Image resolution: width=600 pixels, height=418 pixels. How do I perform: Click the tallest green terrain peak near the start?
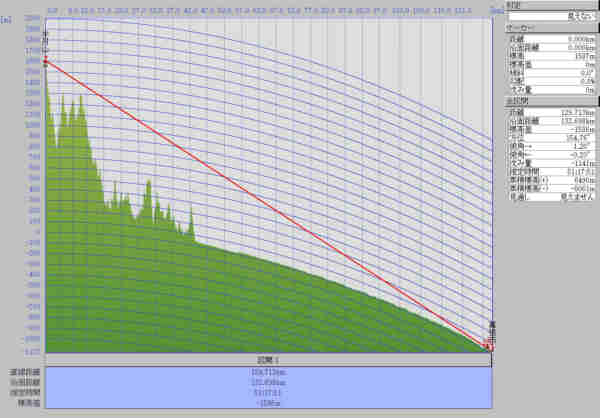[48, 84]
